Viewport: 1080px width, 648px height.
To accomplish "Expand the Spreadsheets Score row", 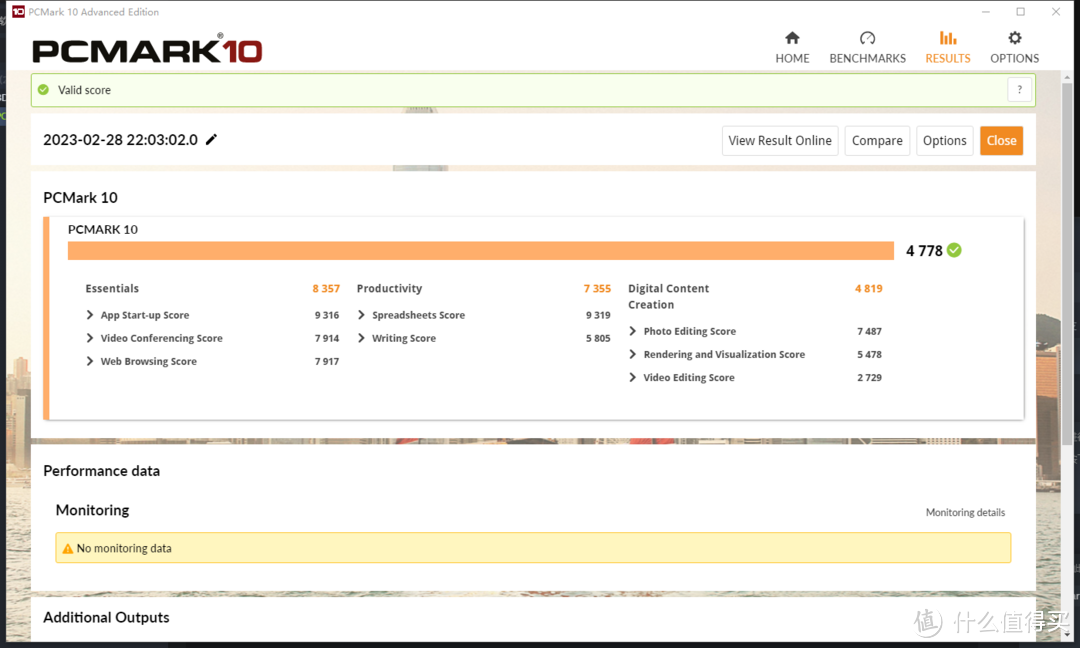I will point(361,315).
